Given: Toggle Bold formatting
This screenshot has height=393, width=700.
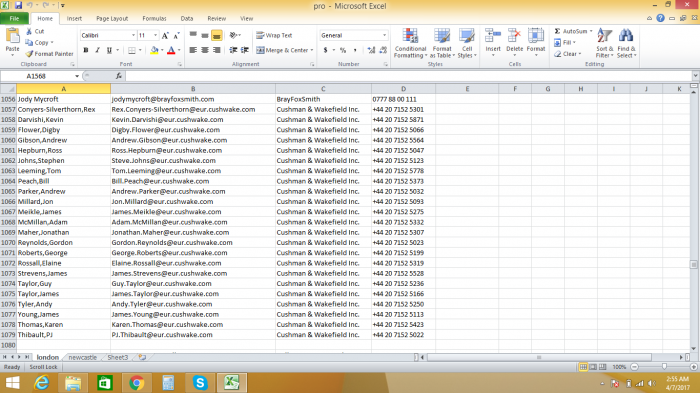Looking at the screenshot, I should pyautogui.click(x=86, y=50).
